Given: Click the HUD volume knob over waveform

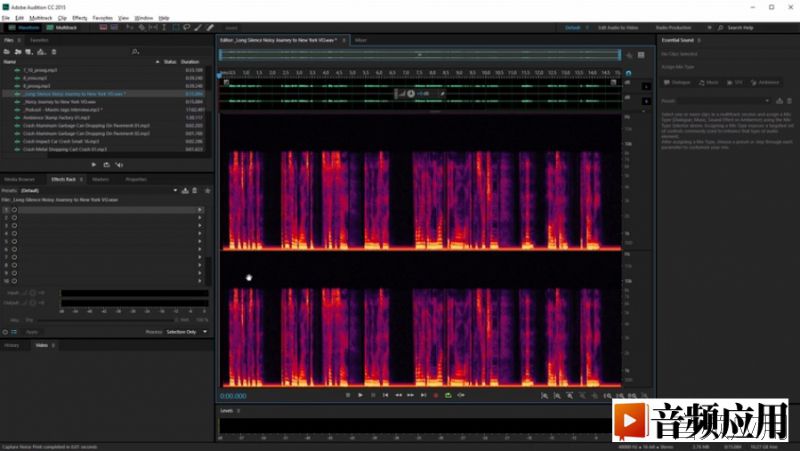Looking at the screenshot, I should pyautogui.click(x=411, y=94).
